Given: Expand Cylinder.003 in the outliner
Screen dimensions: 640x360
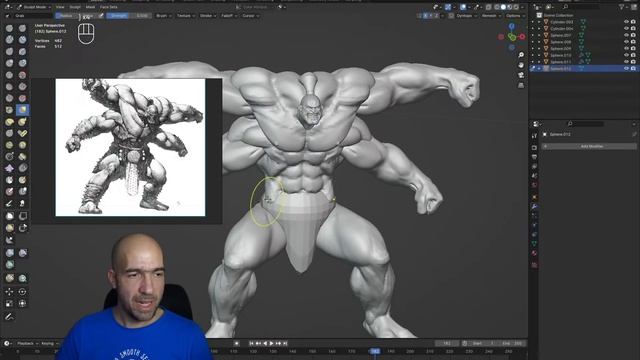Looking at the screenshot, I should pyautogui.click(x=539, y=22).
